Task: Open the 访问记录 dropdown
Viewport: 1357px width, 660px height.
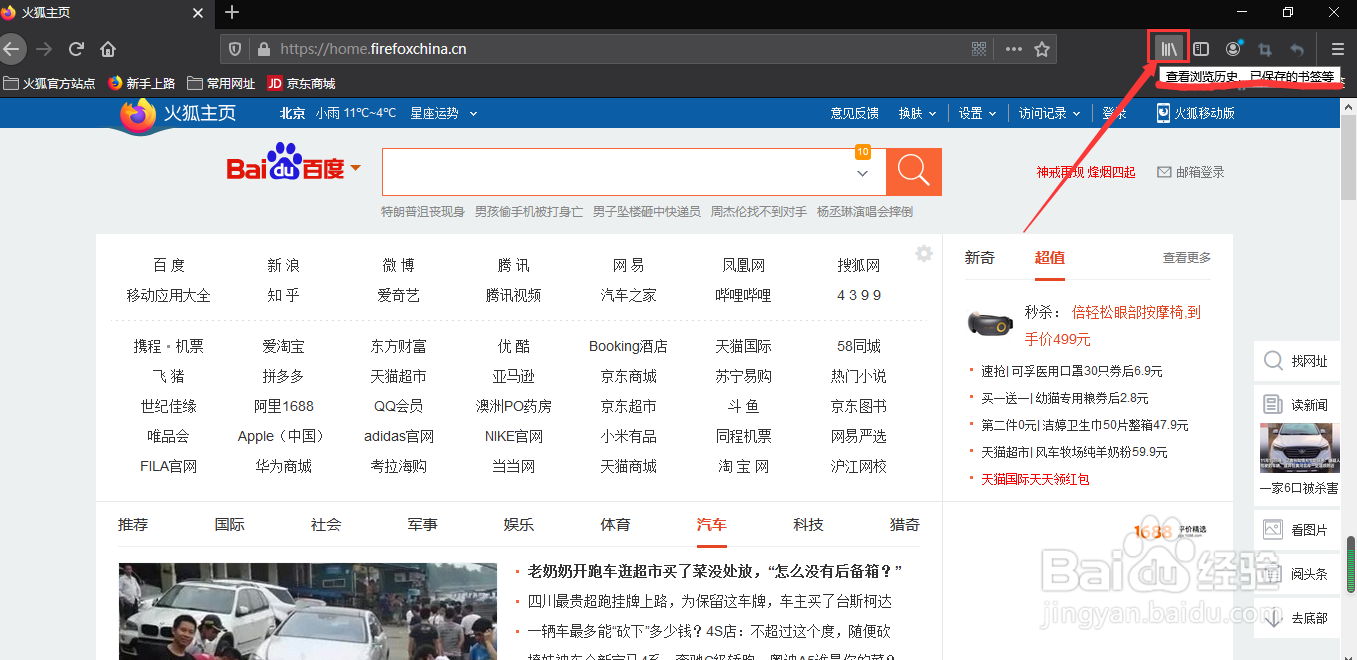Action: pos(1049,113)
